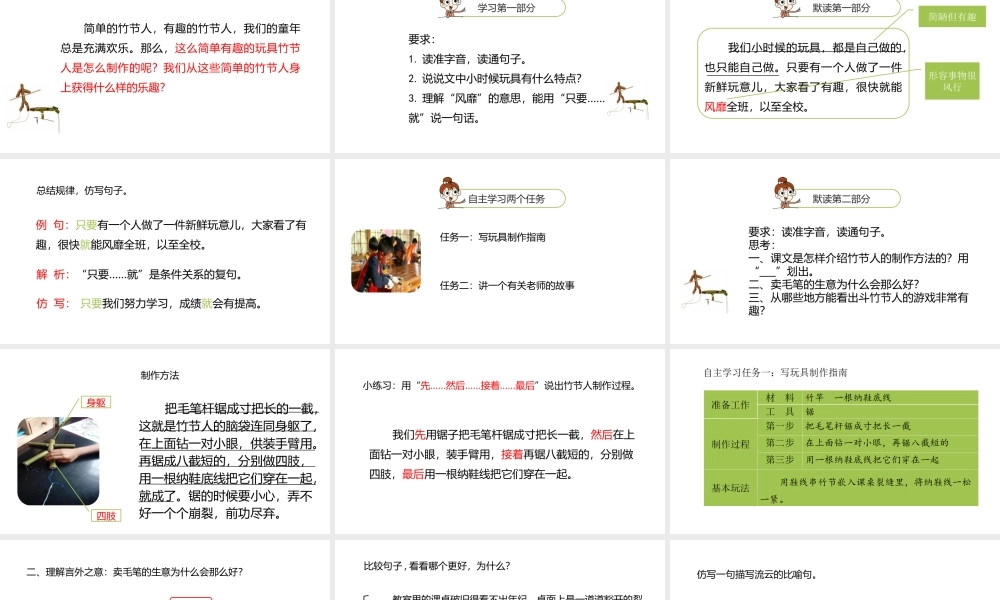Viewport: 1000px width, 600px height.
Task: Select the red highlighted word 风靡 in the sentence
Action: click(x=716, y=107)
